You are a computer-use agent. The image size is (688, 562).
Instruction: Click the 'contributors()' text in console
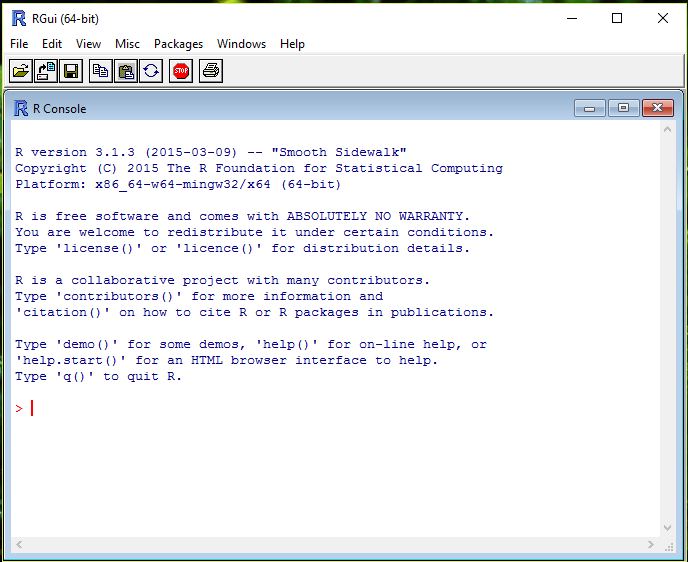(x=119, y=296)
